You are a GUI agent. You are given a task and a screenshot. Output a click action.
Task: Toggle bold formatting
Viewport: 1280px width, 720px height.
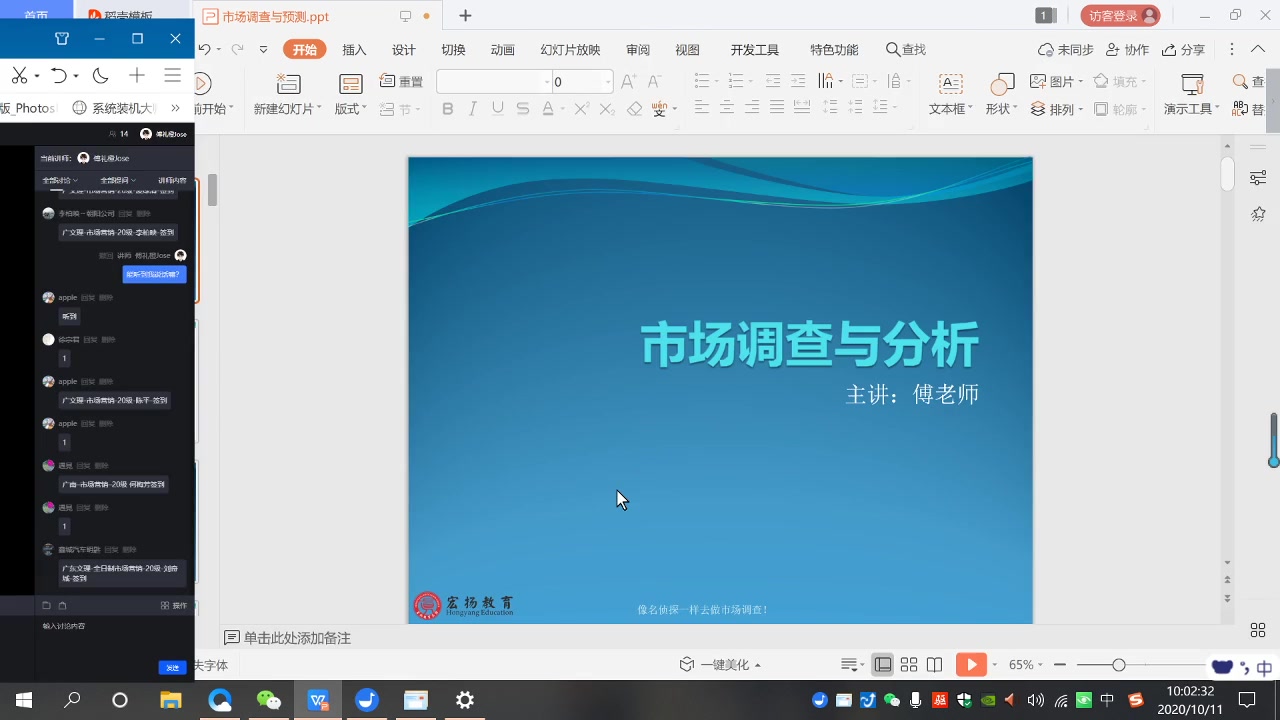(x=447, y=109)
